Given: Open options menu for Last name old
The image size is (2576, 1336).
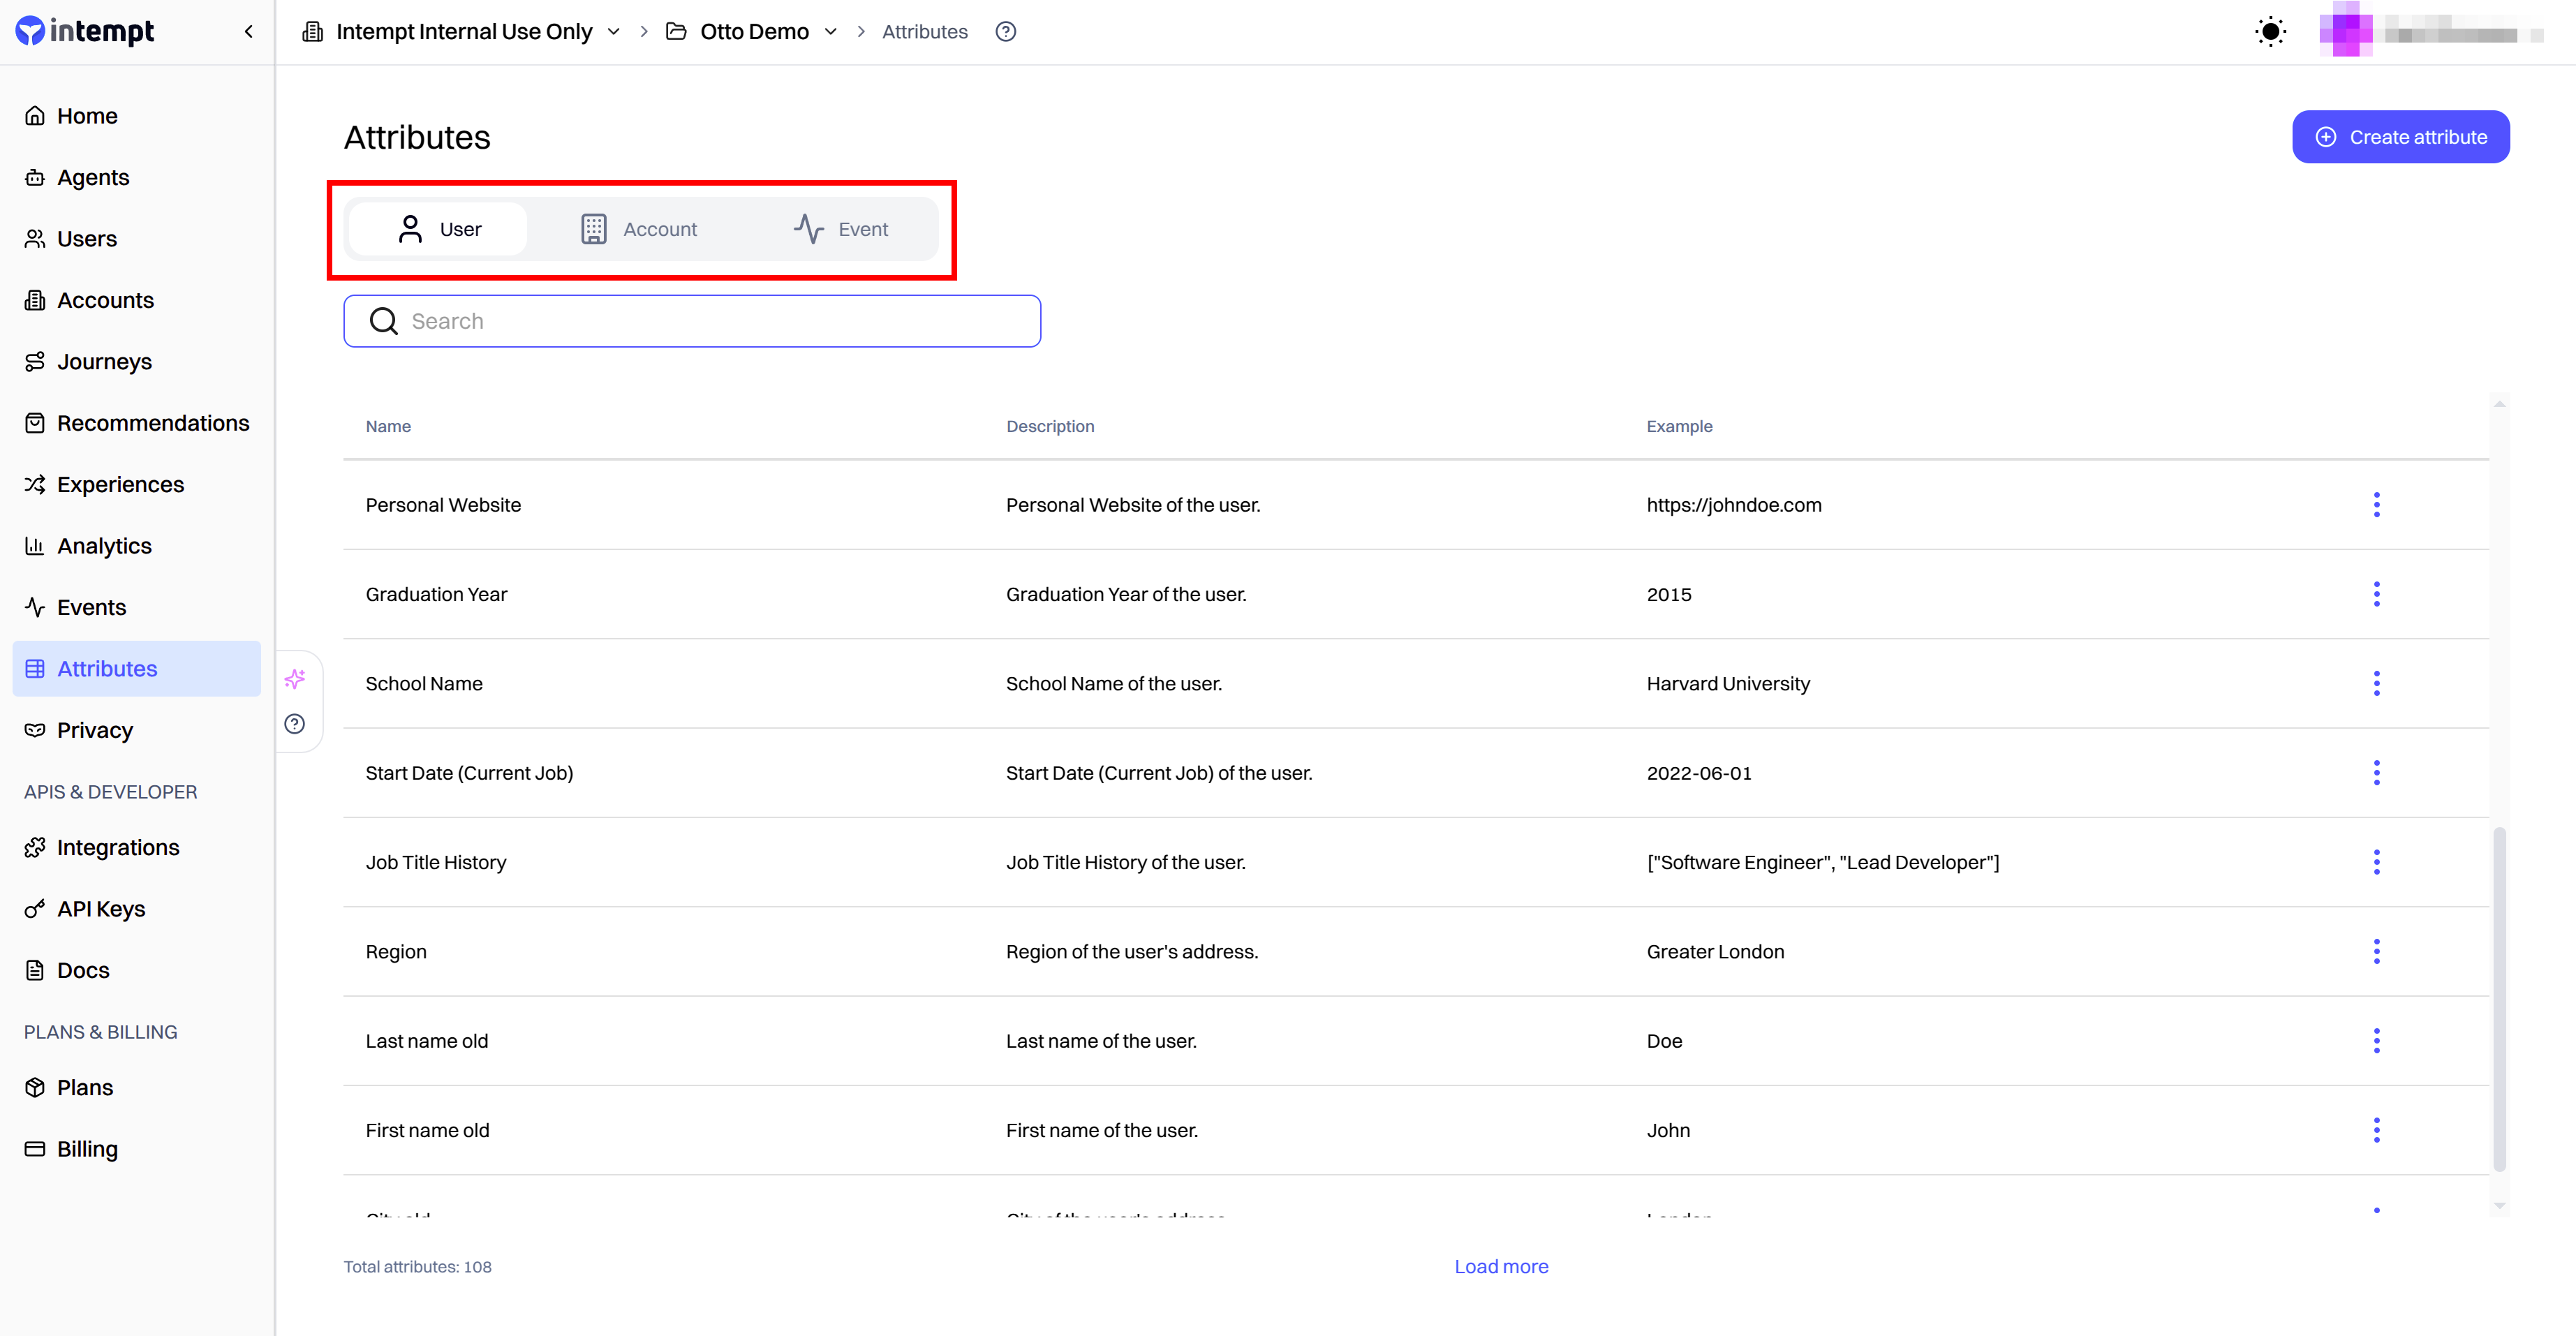Looking at the screenshot, I should coord(2377,1041).
